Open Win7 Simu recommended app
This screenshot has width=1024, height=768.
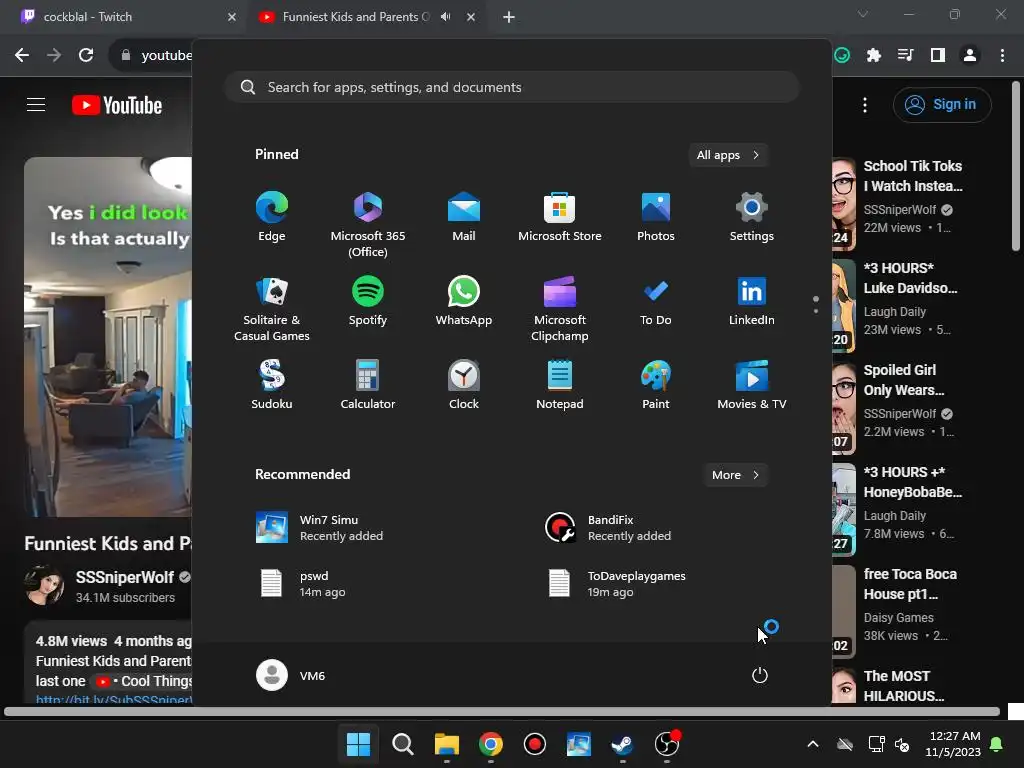click(x=319, y=528)
